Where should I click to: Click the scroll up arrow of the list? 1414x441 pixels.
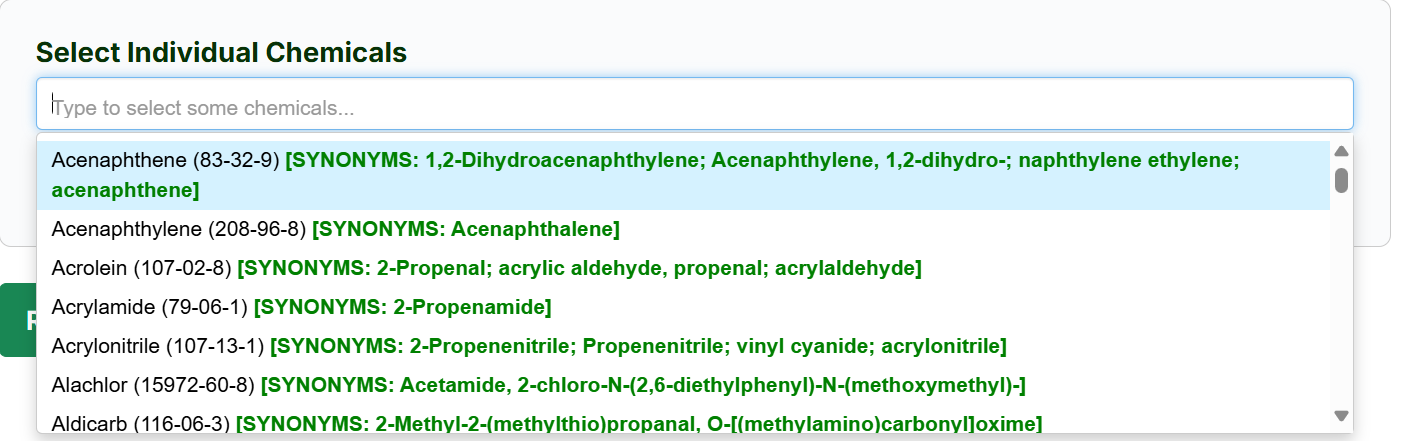point(1342,151)
